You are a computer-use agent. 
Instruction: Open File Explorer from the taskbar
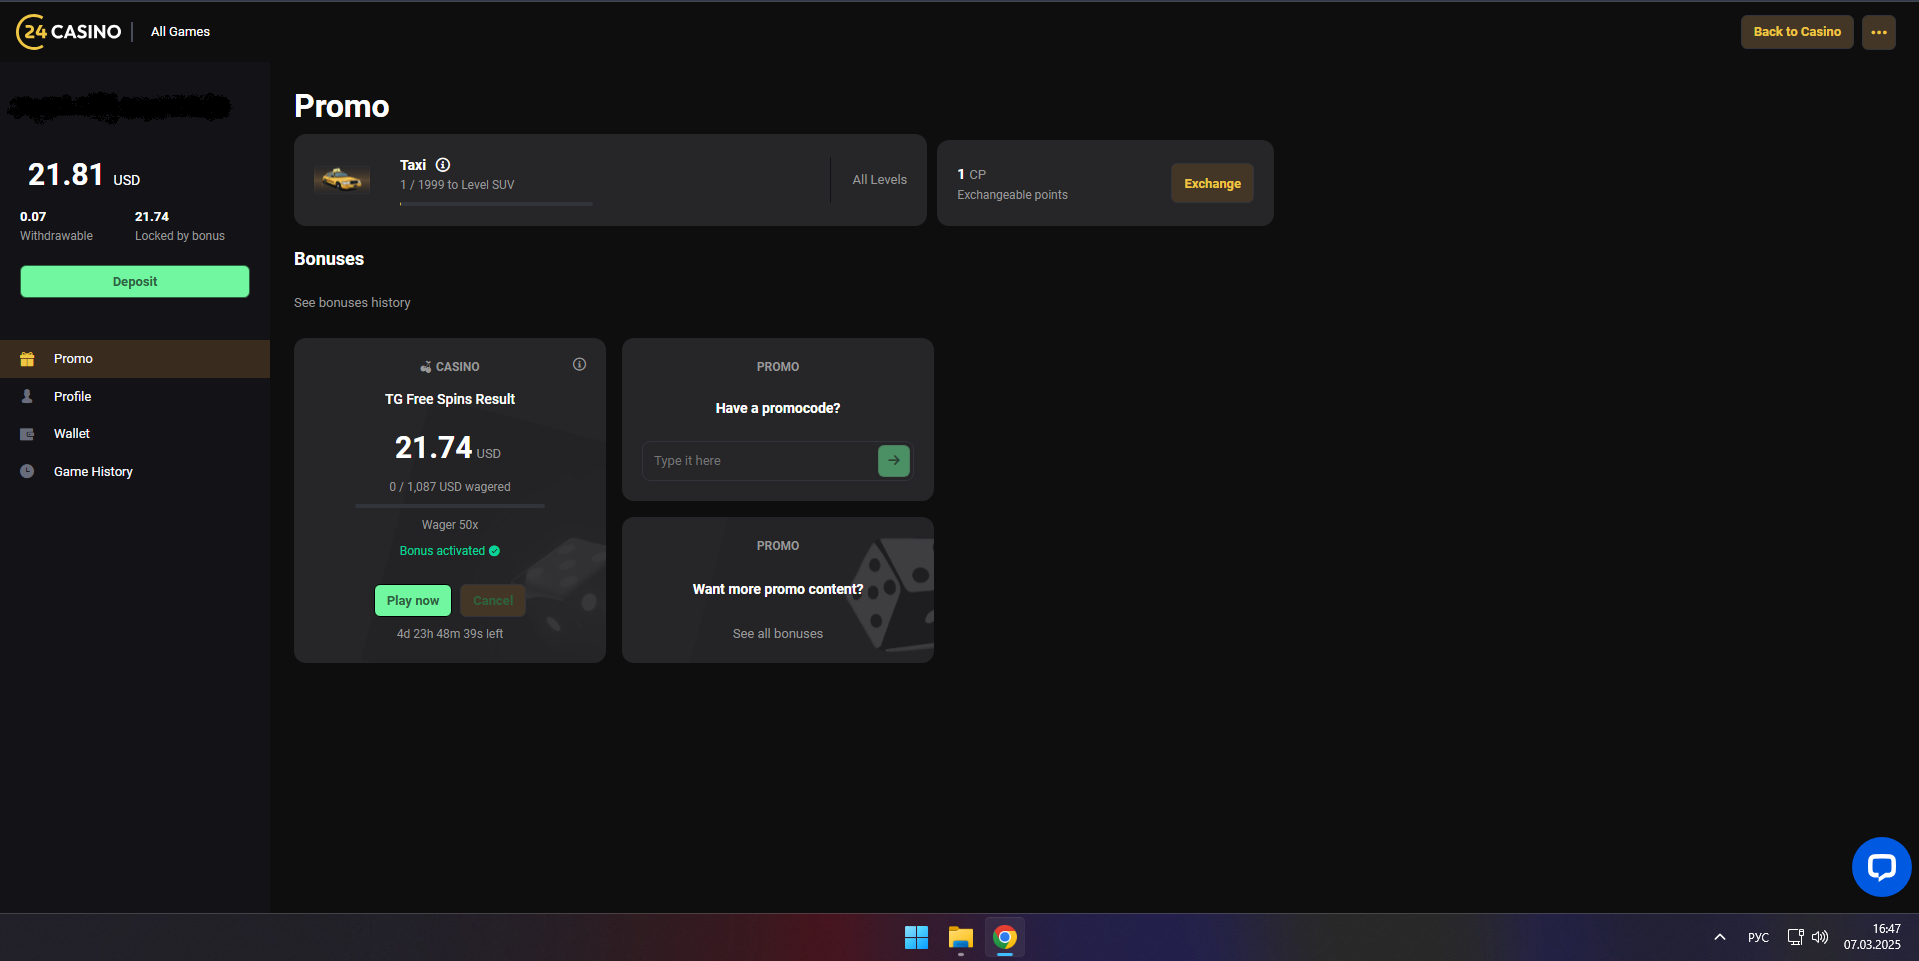pos(960,937)
